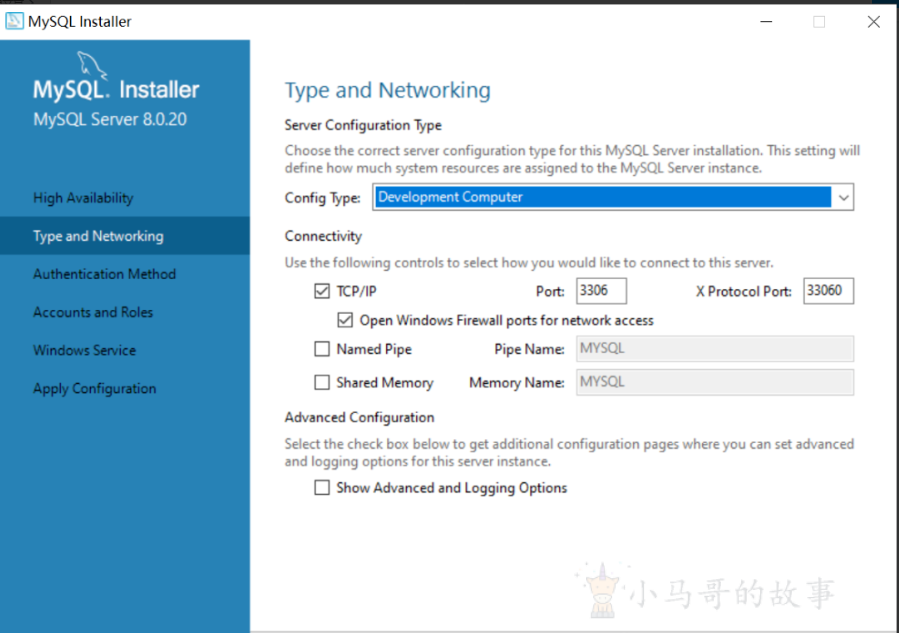The width and height of the screenshot is (899, 633).
Task: Click the Advanced Configuration section label
Action: click(x=359, y=417)
